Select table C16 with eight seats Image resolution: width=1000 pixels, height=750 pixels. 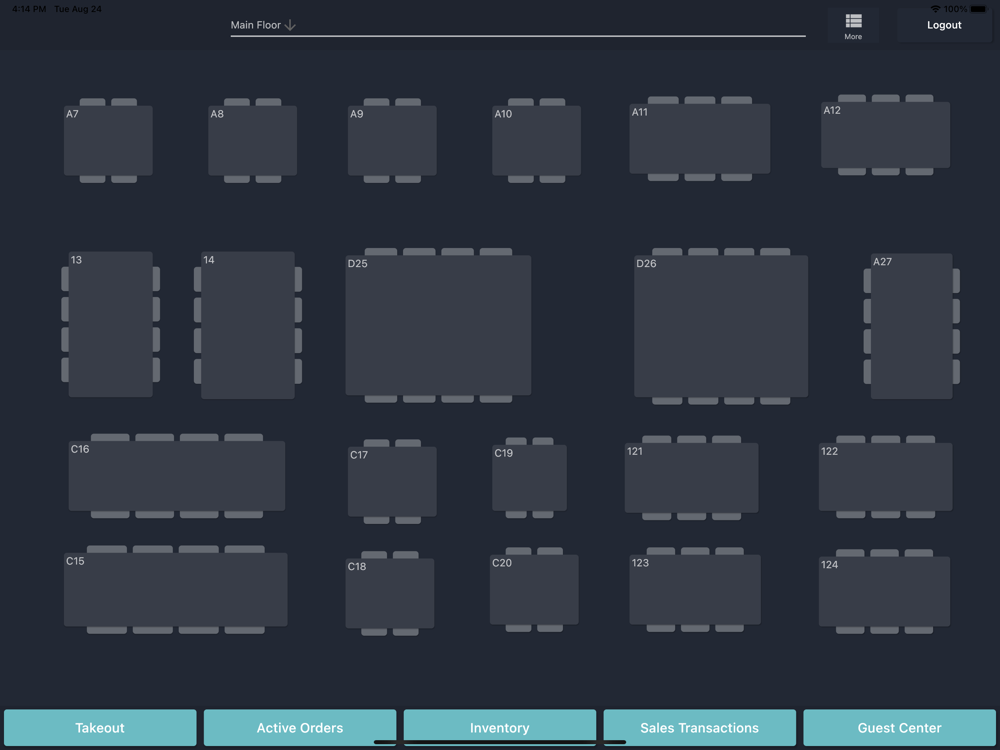tap(177, 476)
